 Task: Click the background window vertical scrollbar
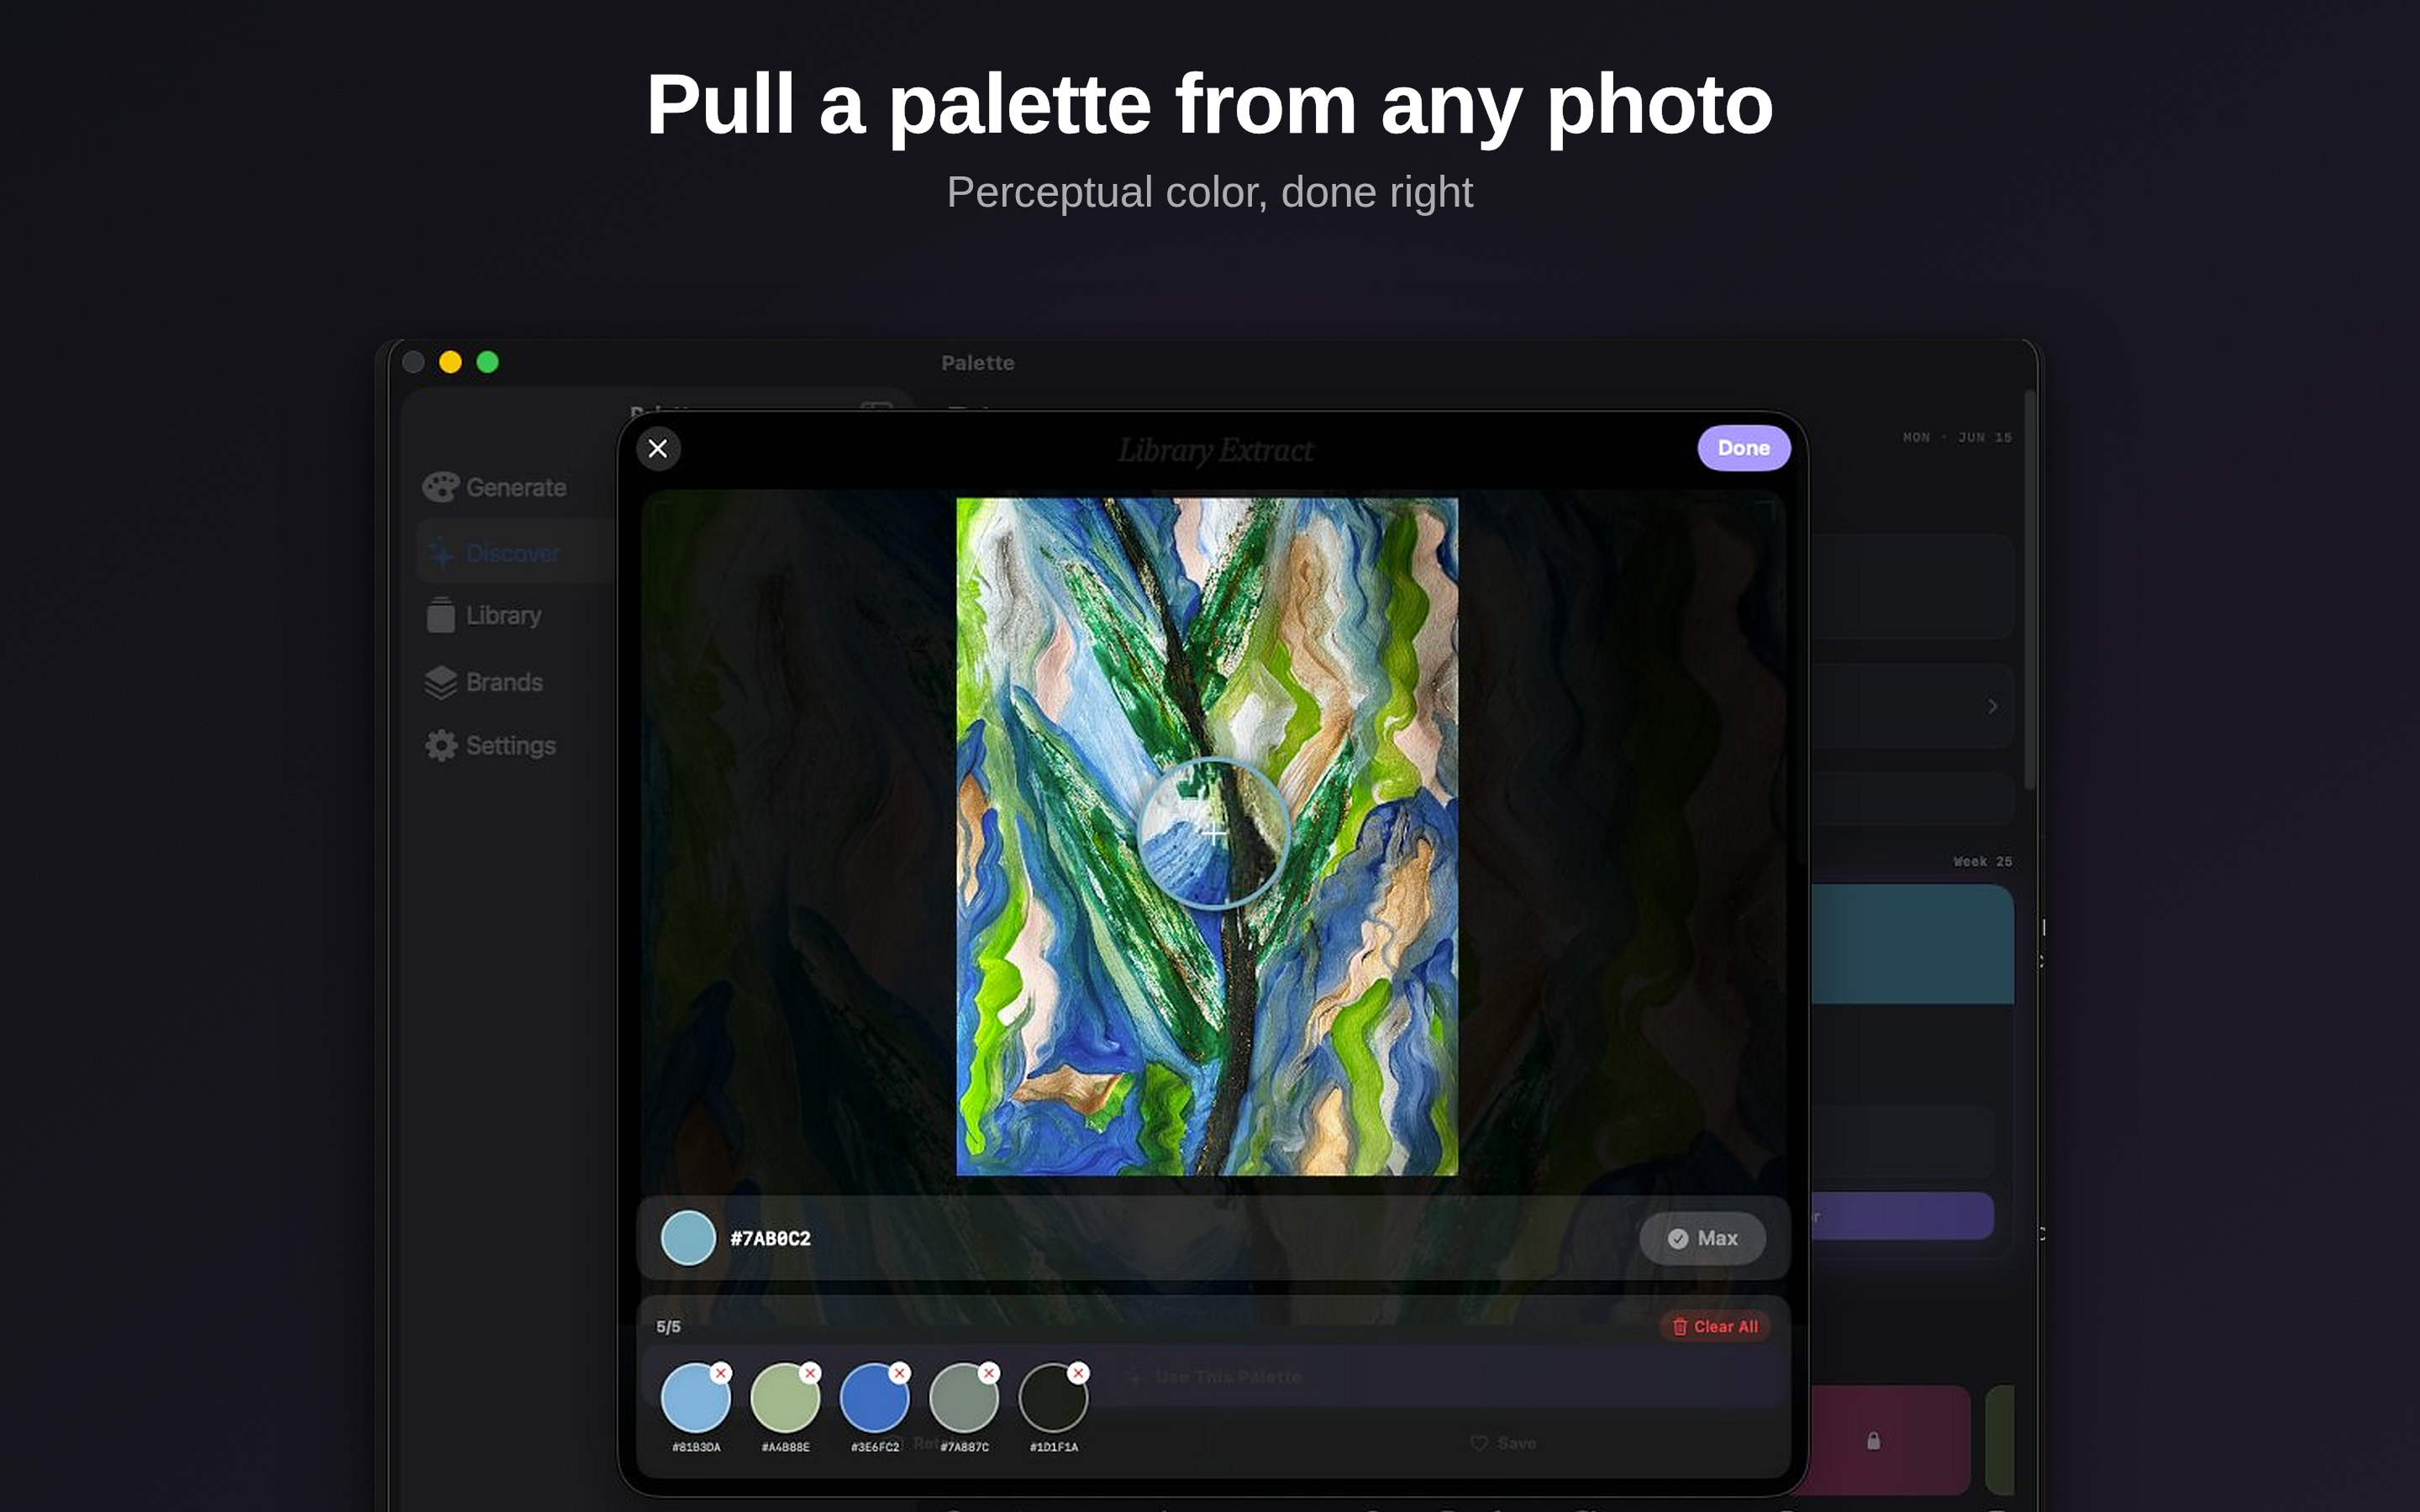(x=2029, y=590)
